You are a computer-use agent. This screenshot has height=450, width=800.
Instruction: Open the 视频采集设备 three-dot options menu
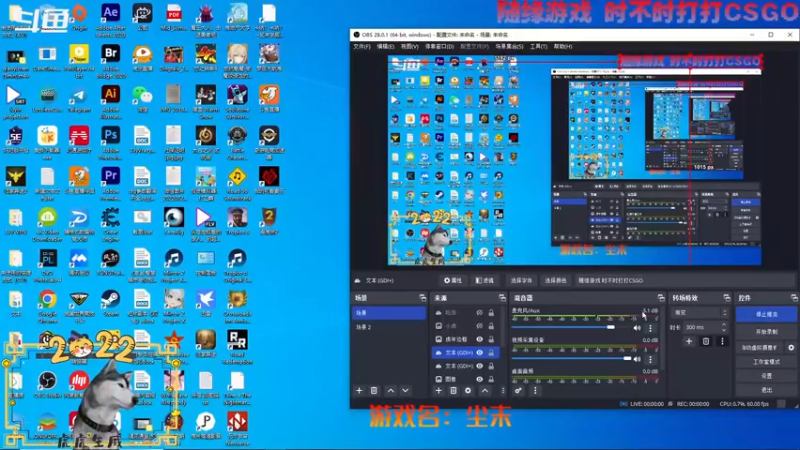(x=651, y=359)
